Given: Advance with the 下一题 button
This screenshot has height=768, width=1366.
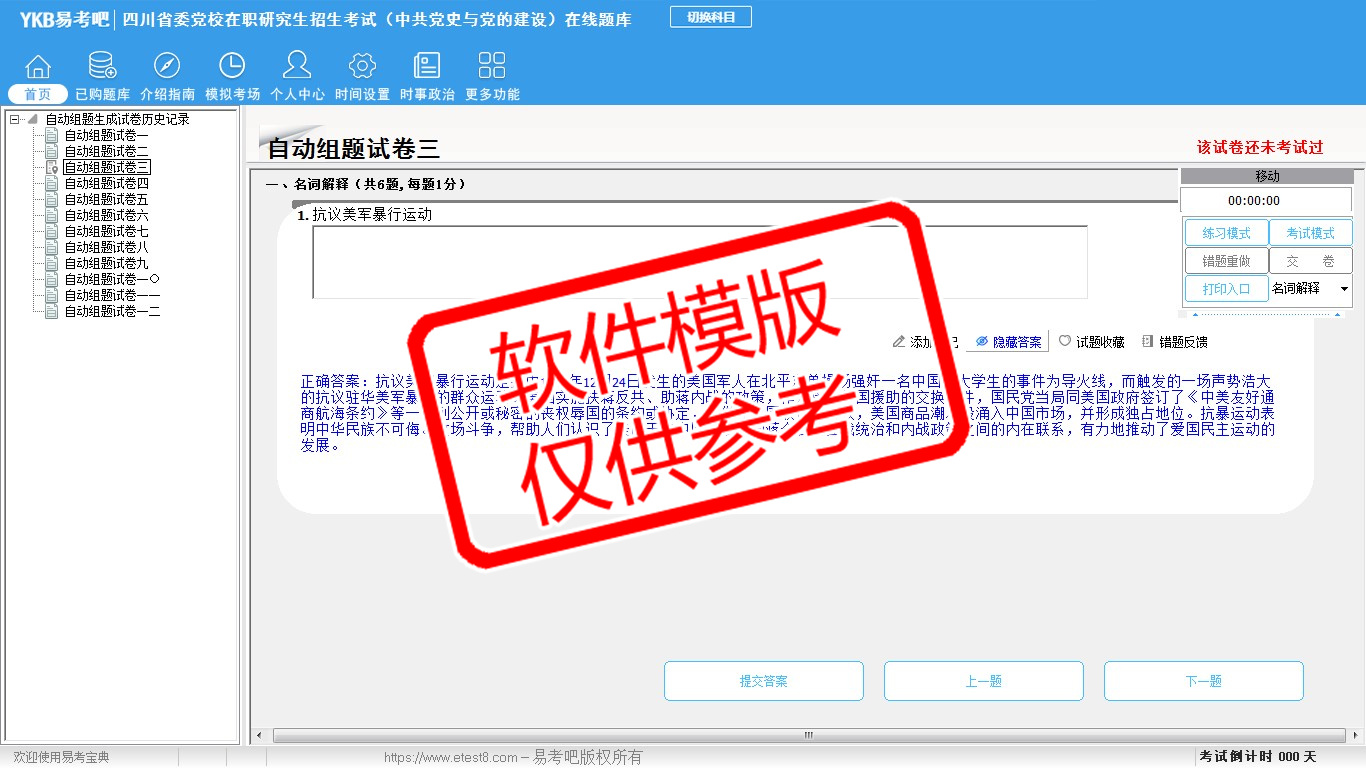Looking at the screenshot, I should [1204, 681].
